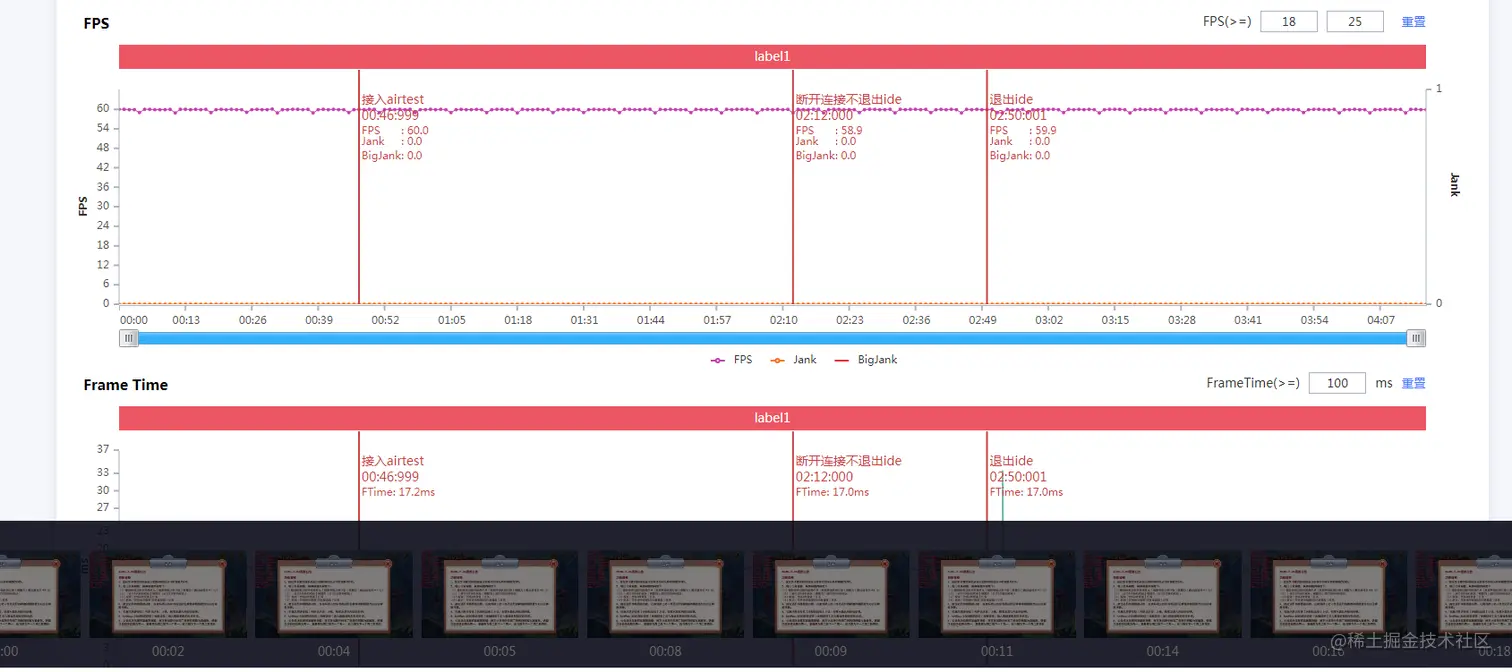Grab the right handle of FPS range slider
Viewport: 1512px width, 672px height.
click(1416, 339)
